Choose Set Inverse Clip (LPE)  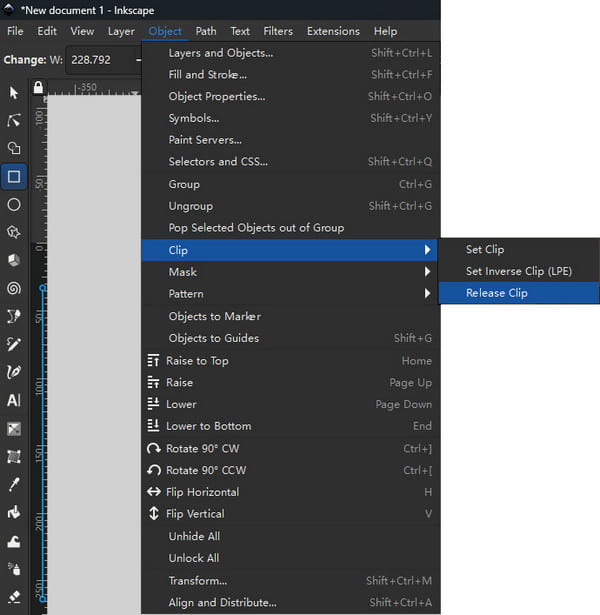click(518, 271)
